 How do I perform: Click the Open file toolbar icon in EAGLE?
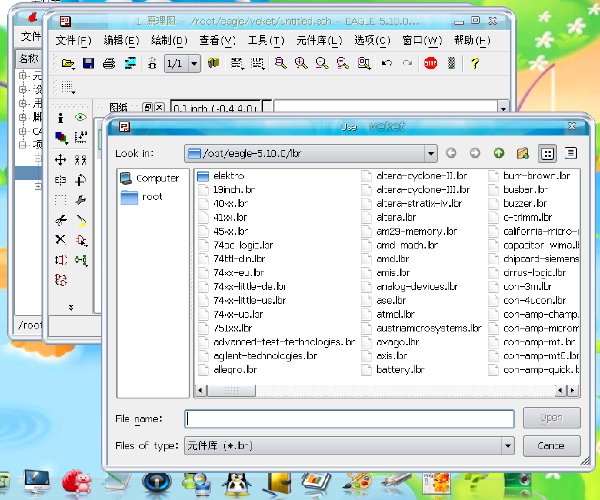68,64
